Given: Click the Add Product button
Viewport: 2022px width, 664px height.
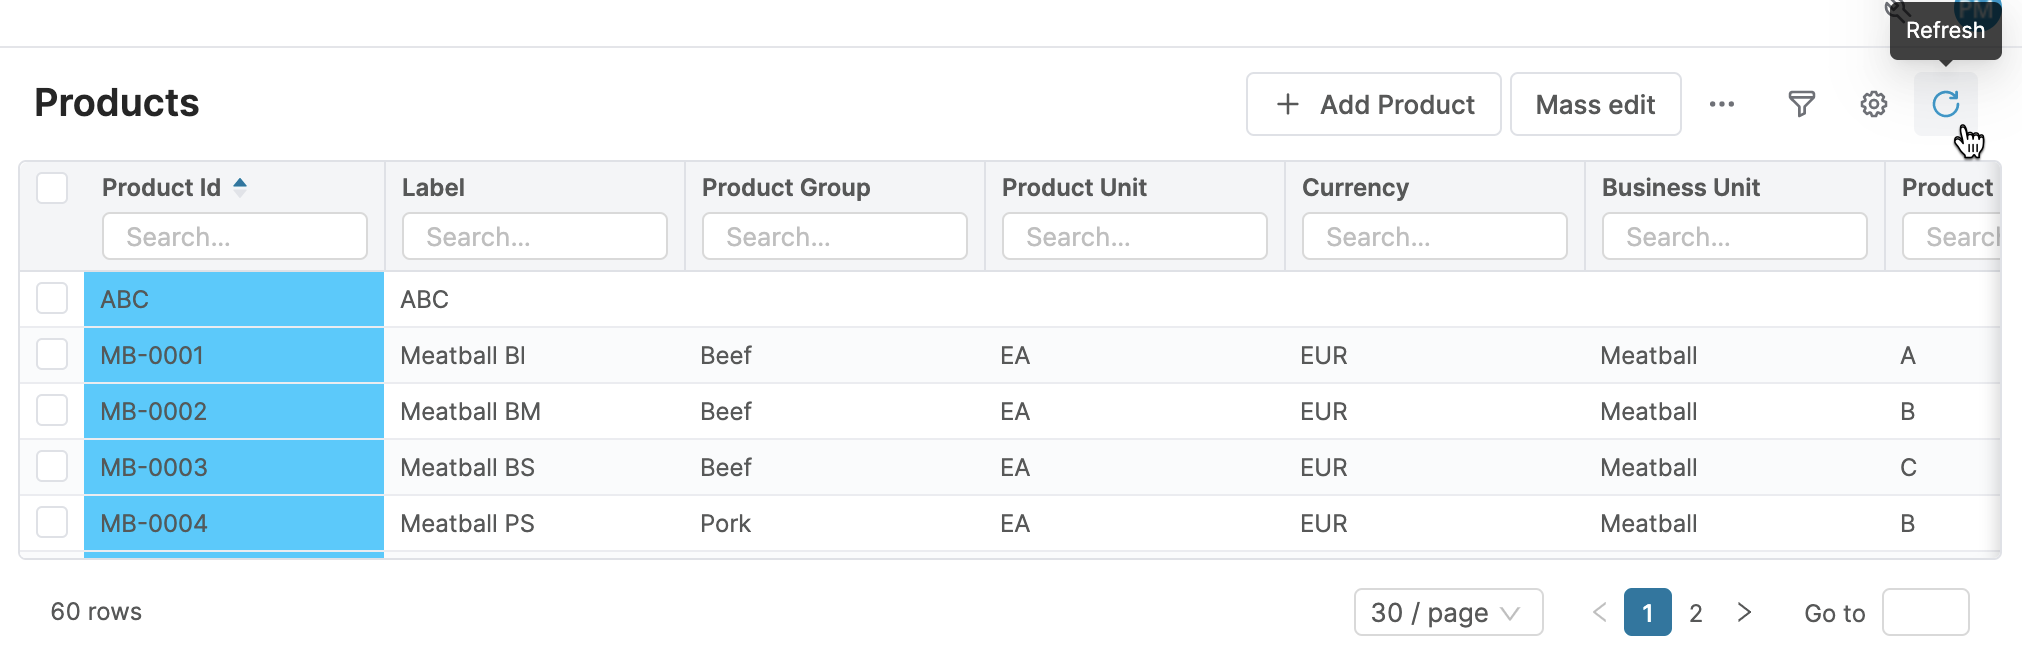Looking at the screenshot, I should [1373, 104].
